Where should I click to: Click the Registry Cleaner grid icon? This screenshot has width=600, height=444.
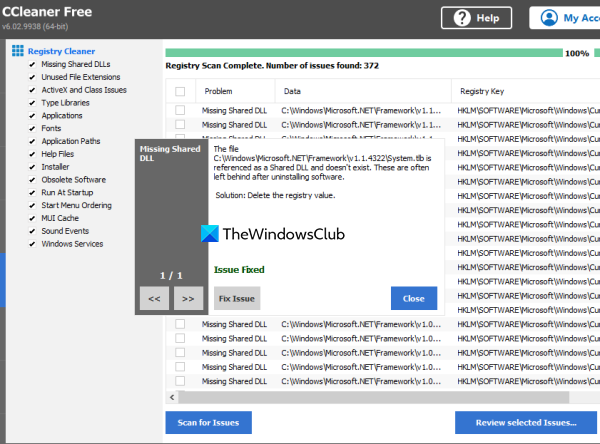[x=18, y=51]
